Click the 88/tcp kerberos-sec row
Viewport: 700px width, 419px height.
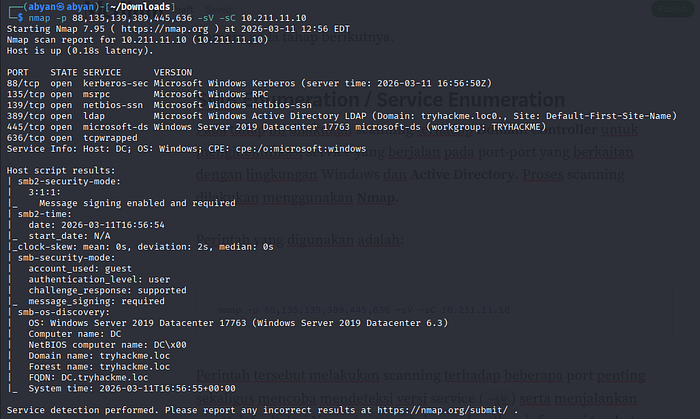click(x=249, y=83)
